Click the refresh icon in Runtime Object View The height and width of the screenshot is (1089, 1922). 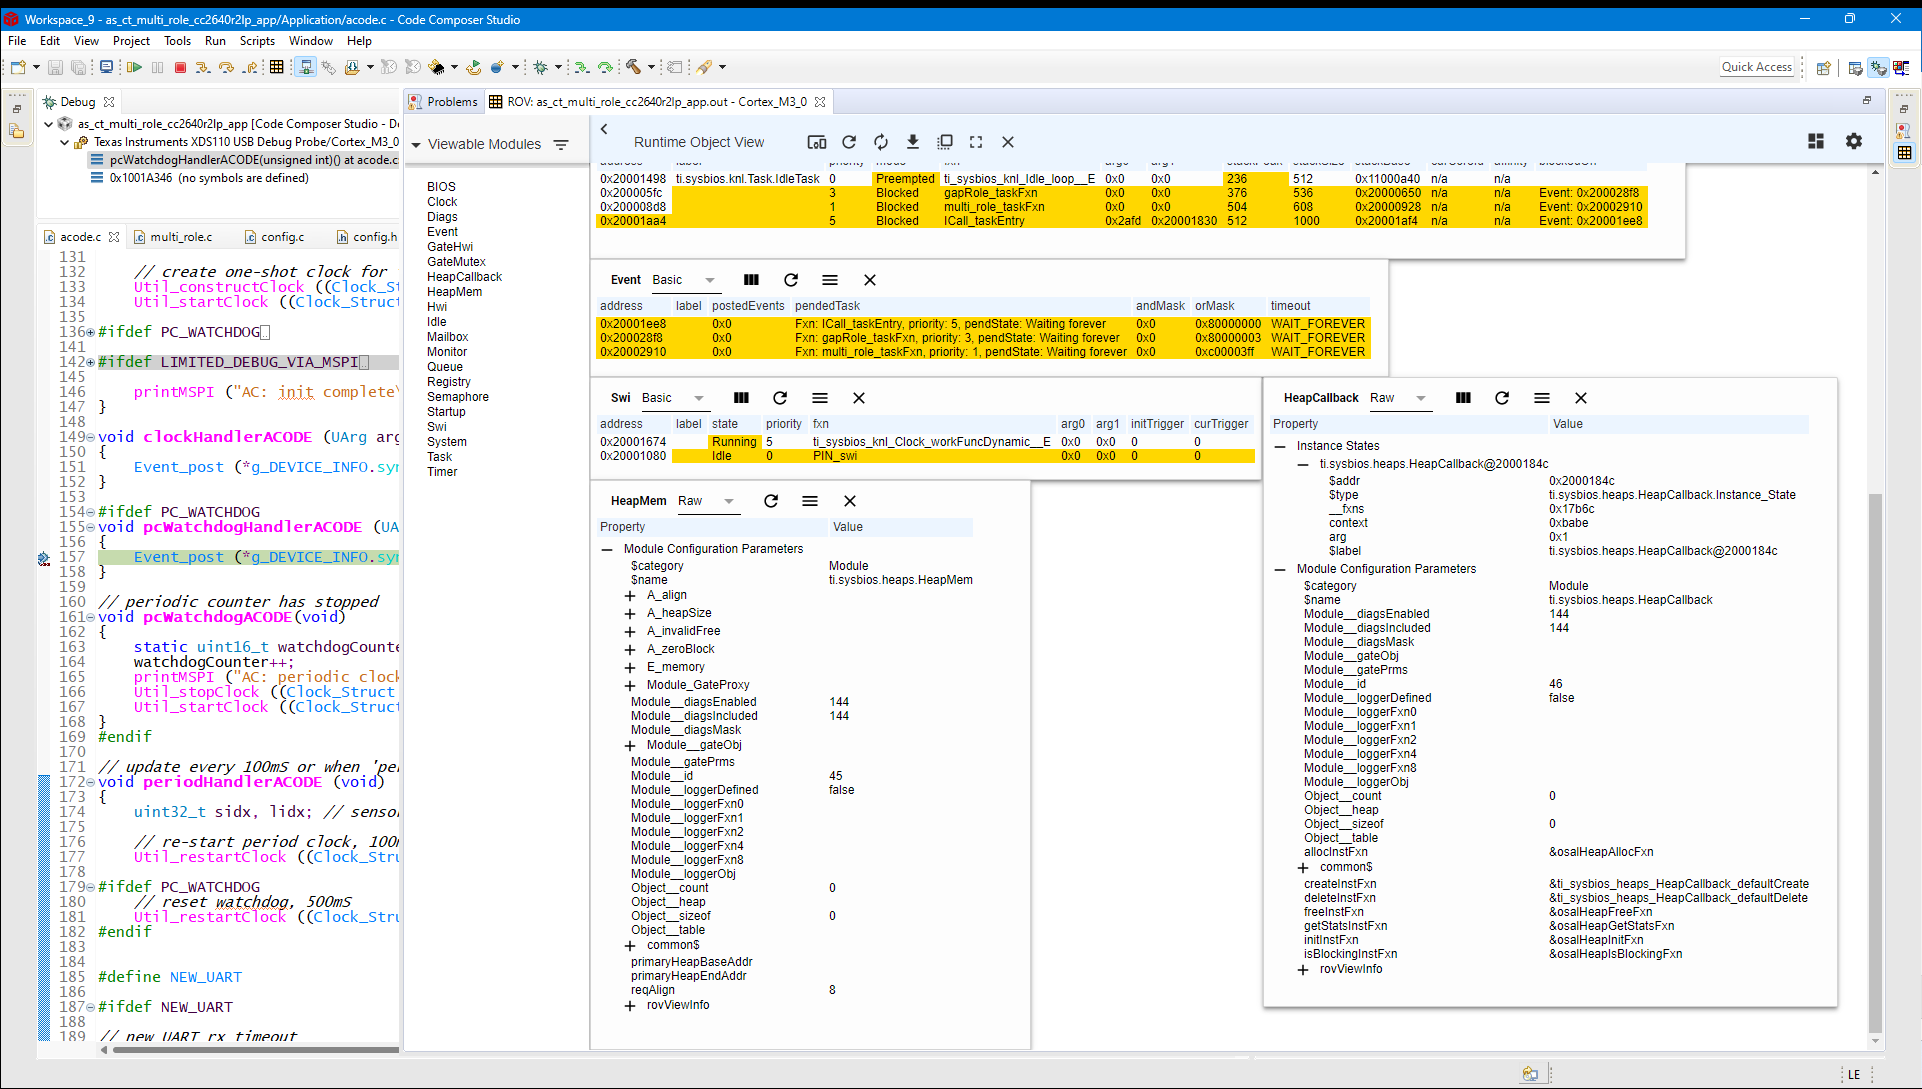coord(849,142)
